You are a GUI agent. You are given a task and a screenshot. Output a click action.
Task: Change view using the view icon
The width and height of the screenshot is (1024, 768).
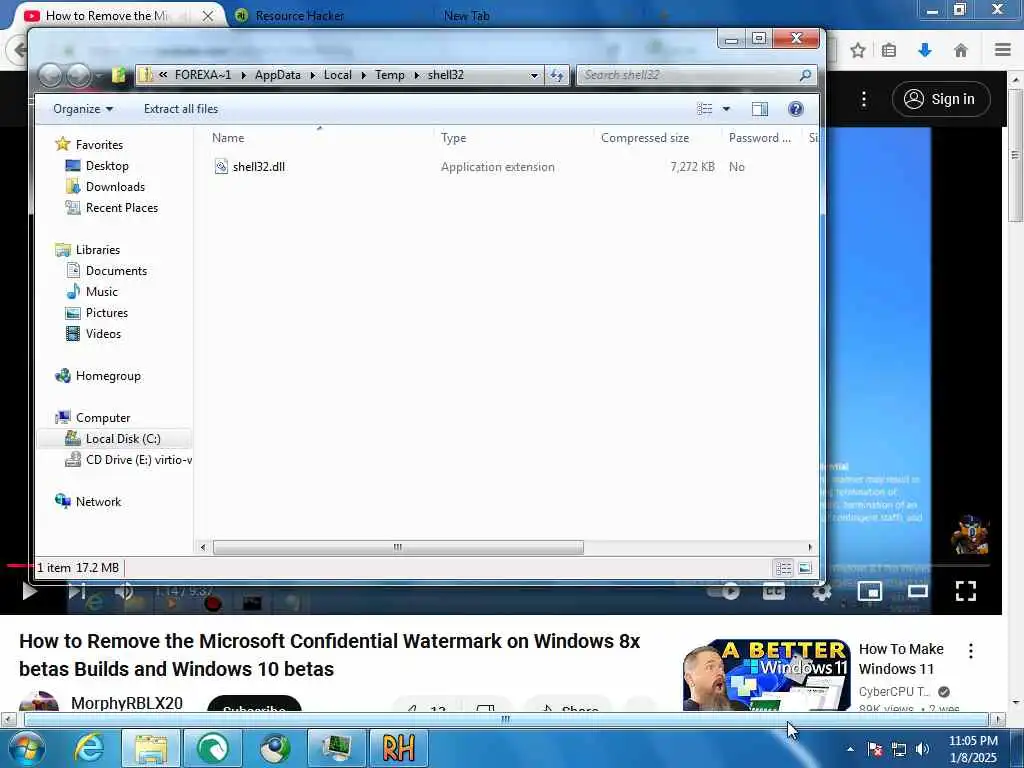tap(705, 109)
